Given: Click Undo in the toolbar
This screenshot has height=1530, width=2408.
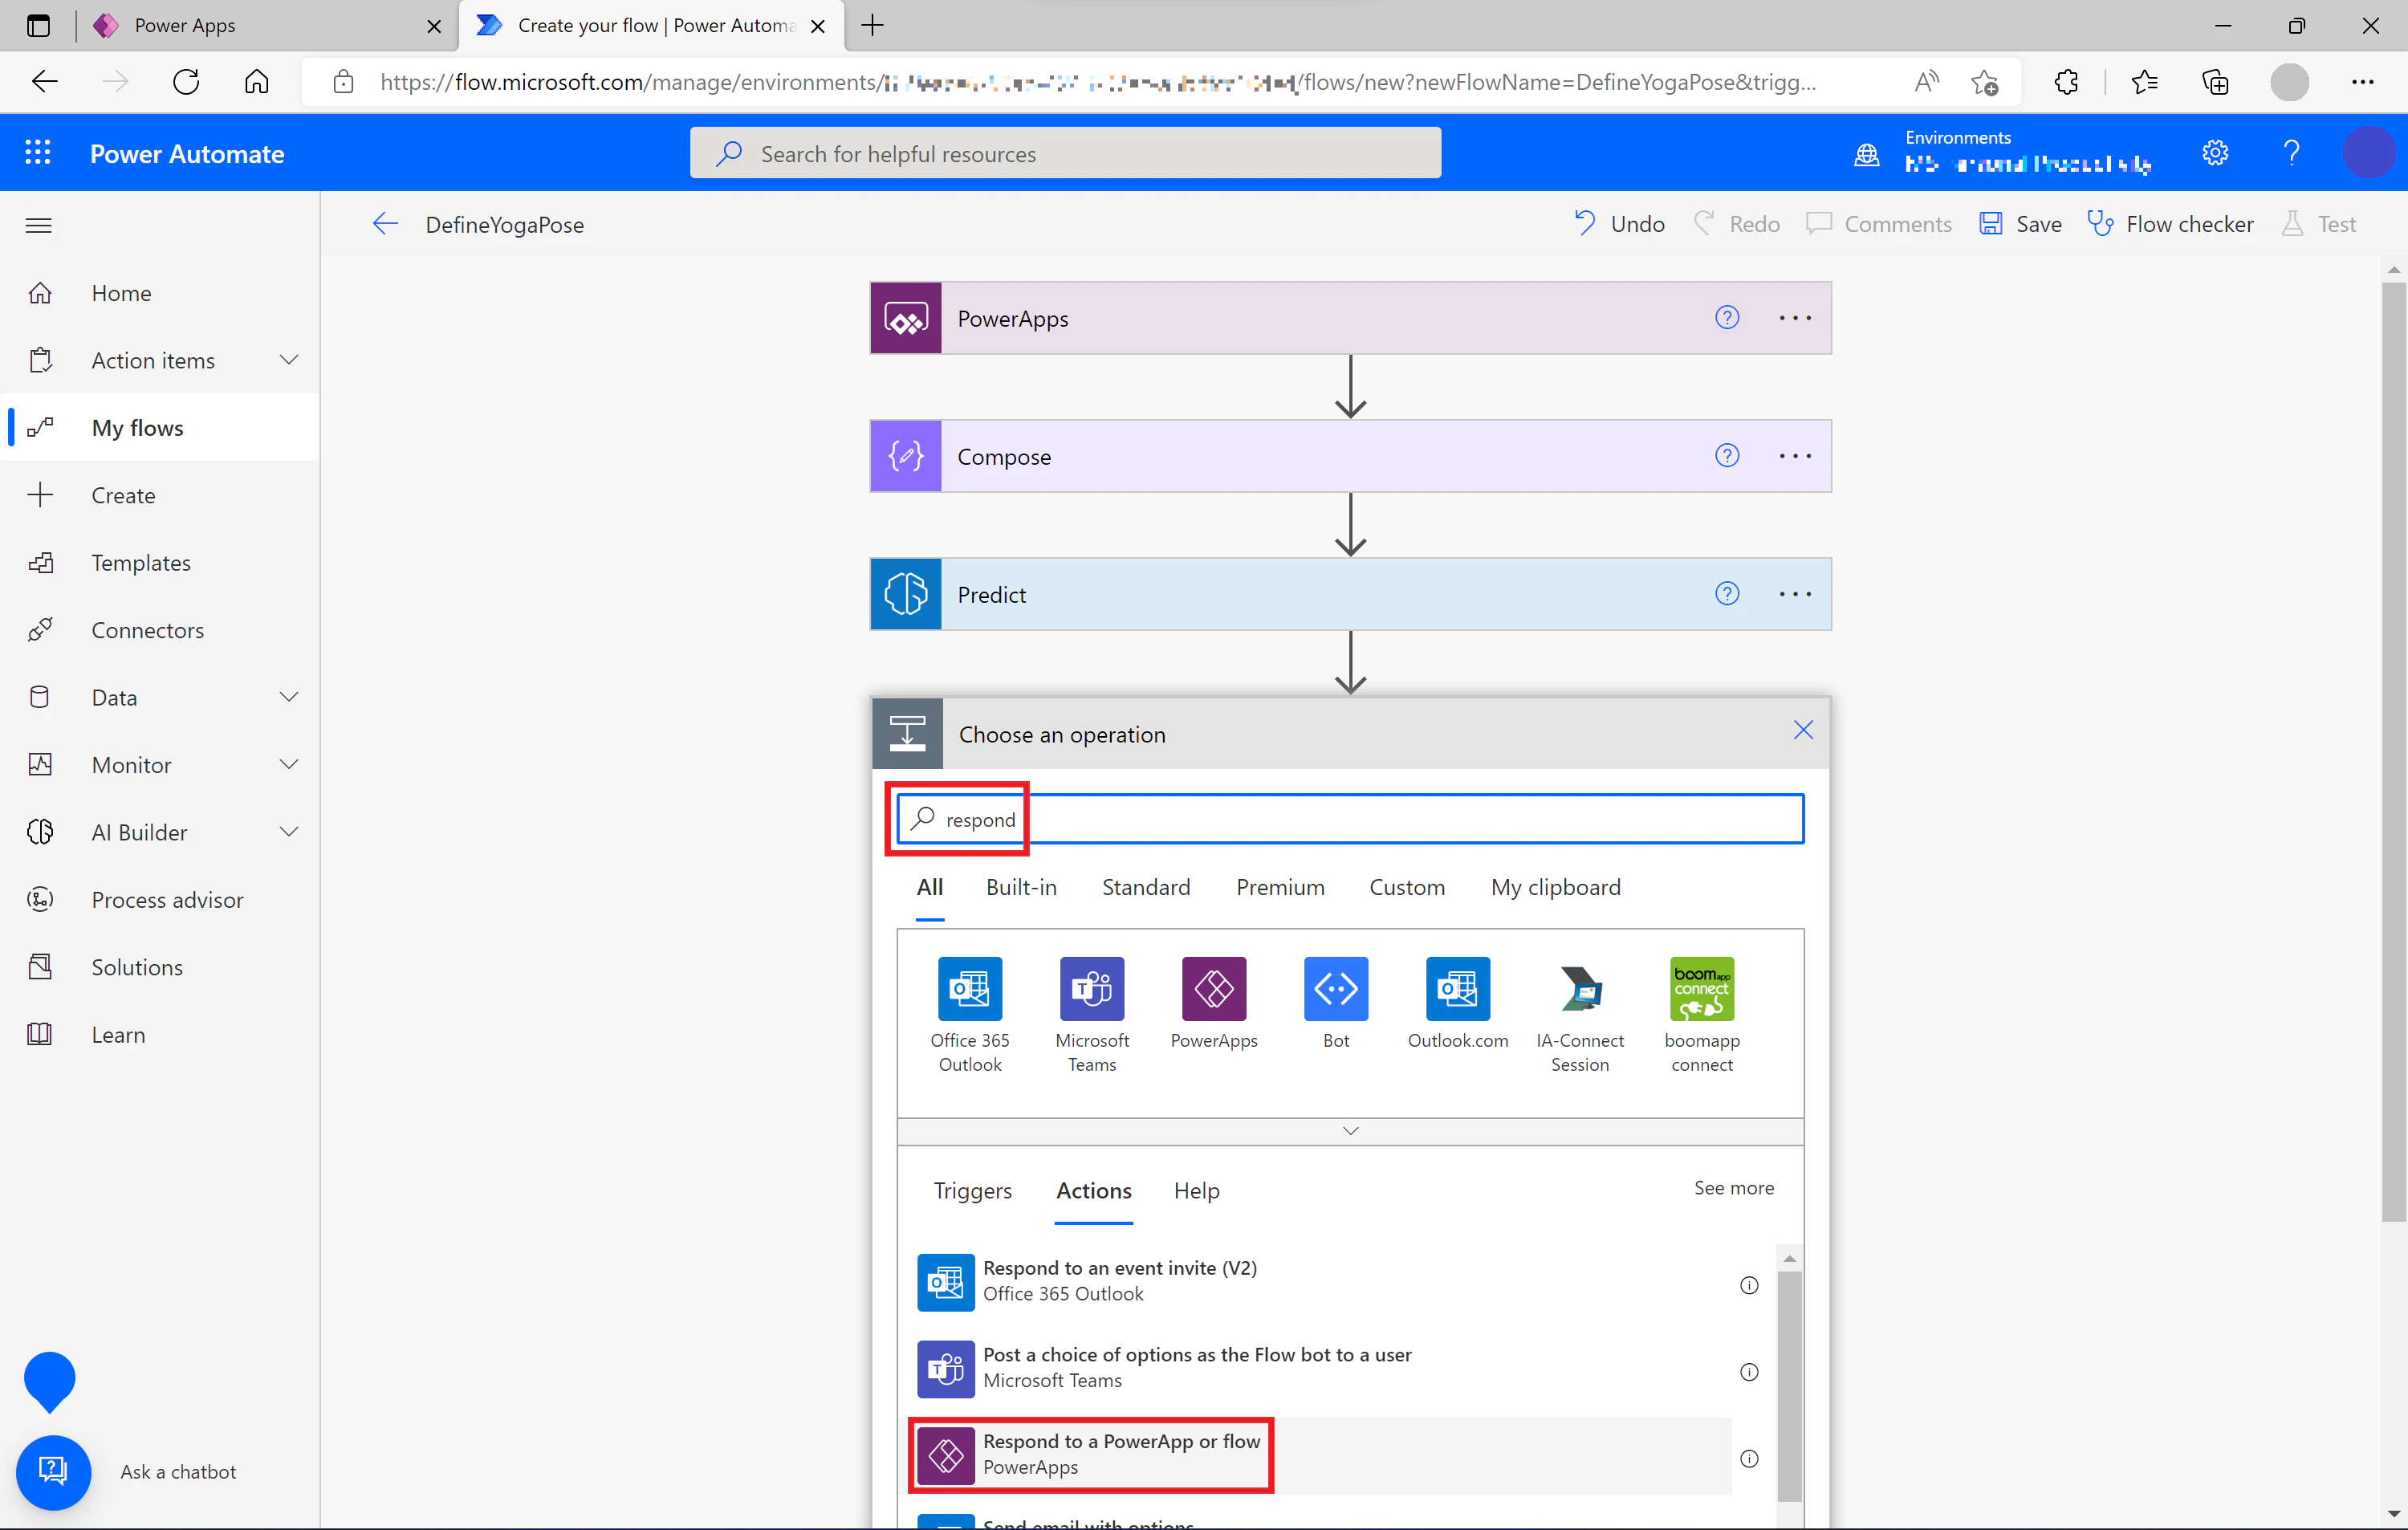Looking at the screenshot, I should [x=1619, y=224].
